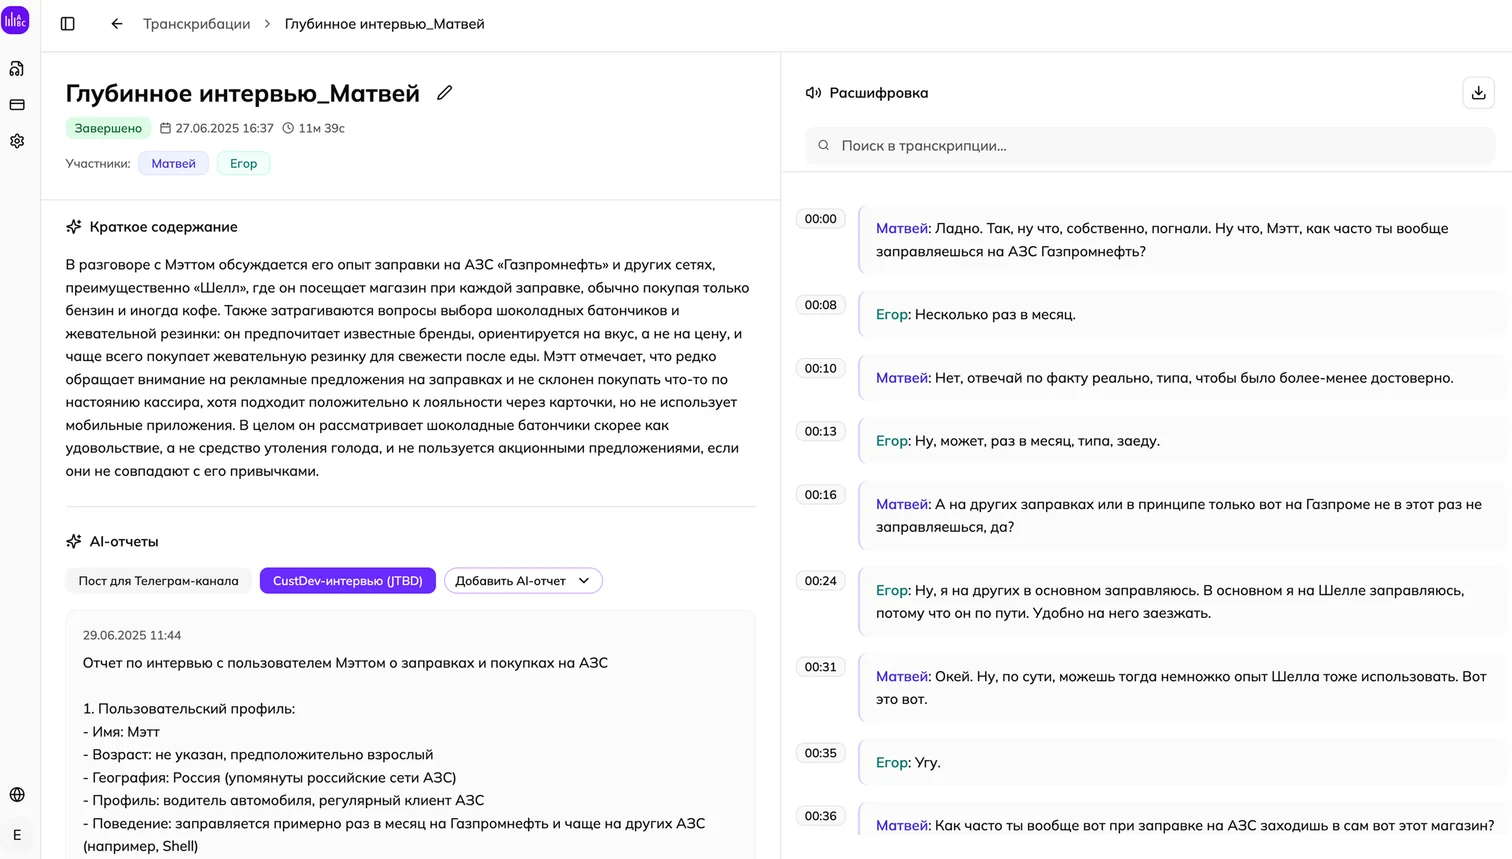Click the purple app logo
Viewport: 1512px width, 859px height.
(15, 19)
